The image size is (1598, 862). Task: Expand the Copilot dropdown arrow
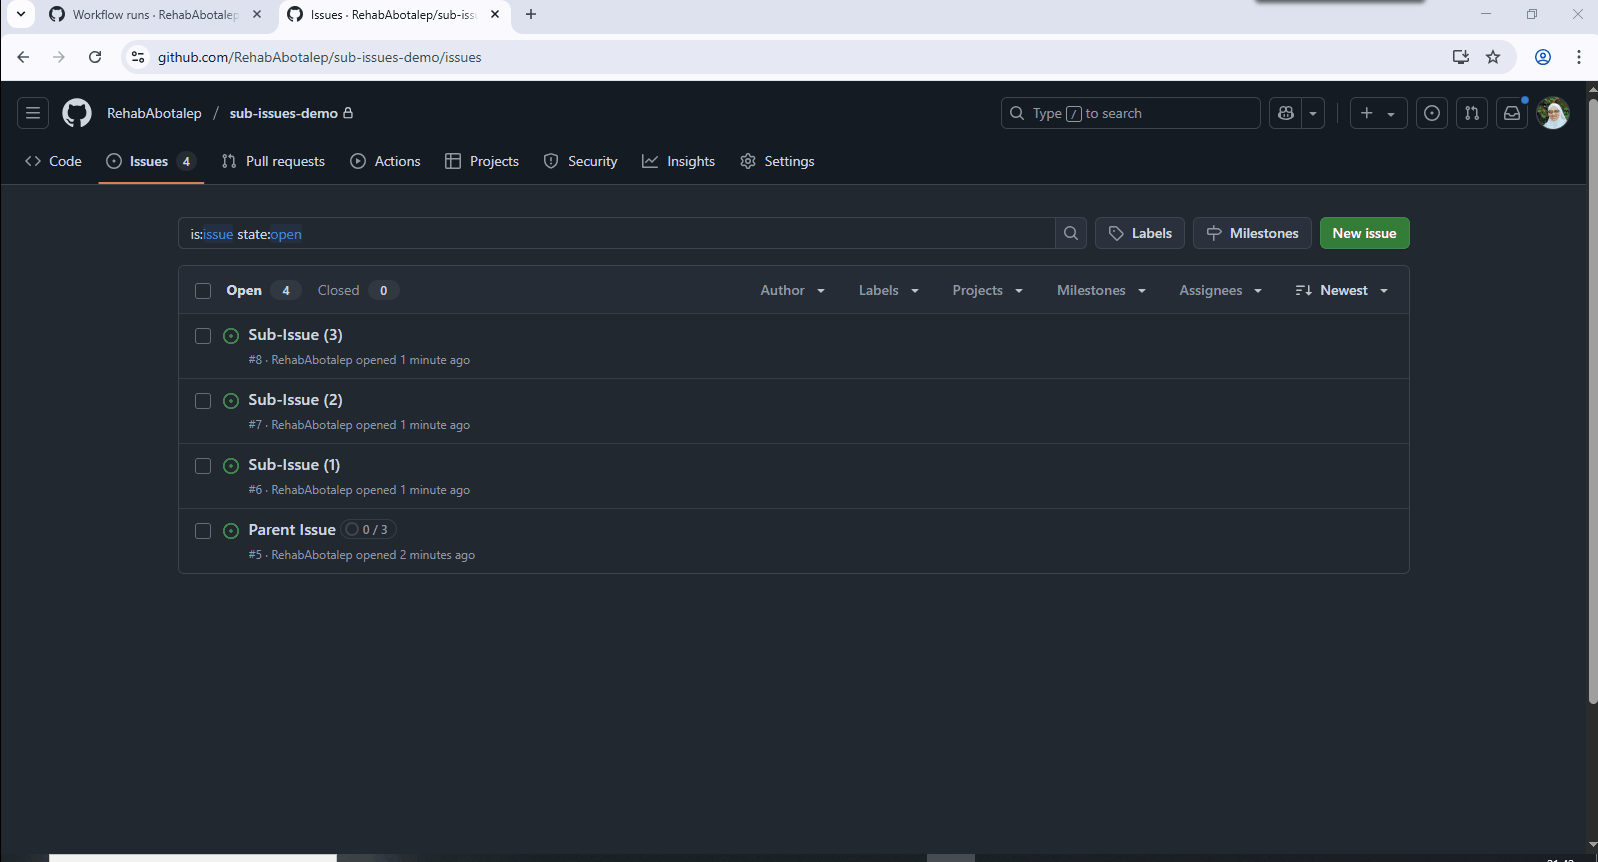point(1313,113)
